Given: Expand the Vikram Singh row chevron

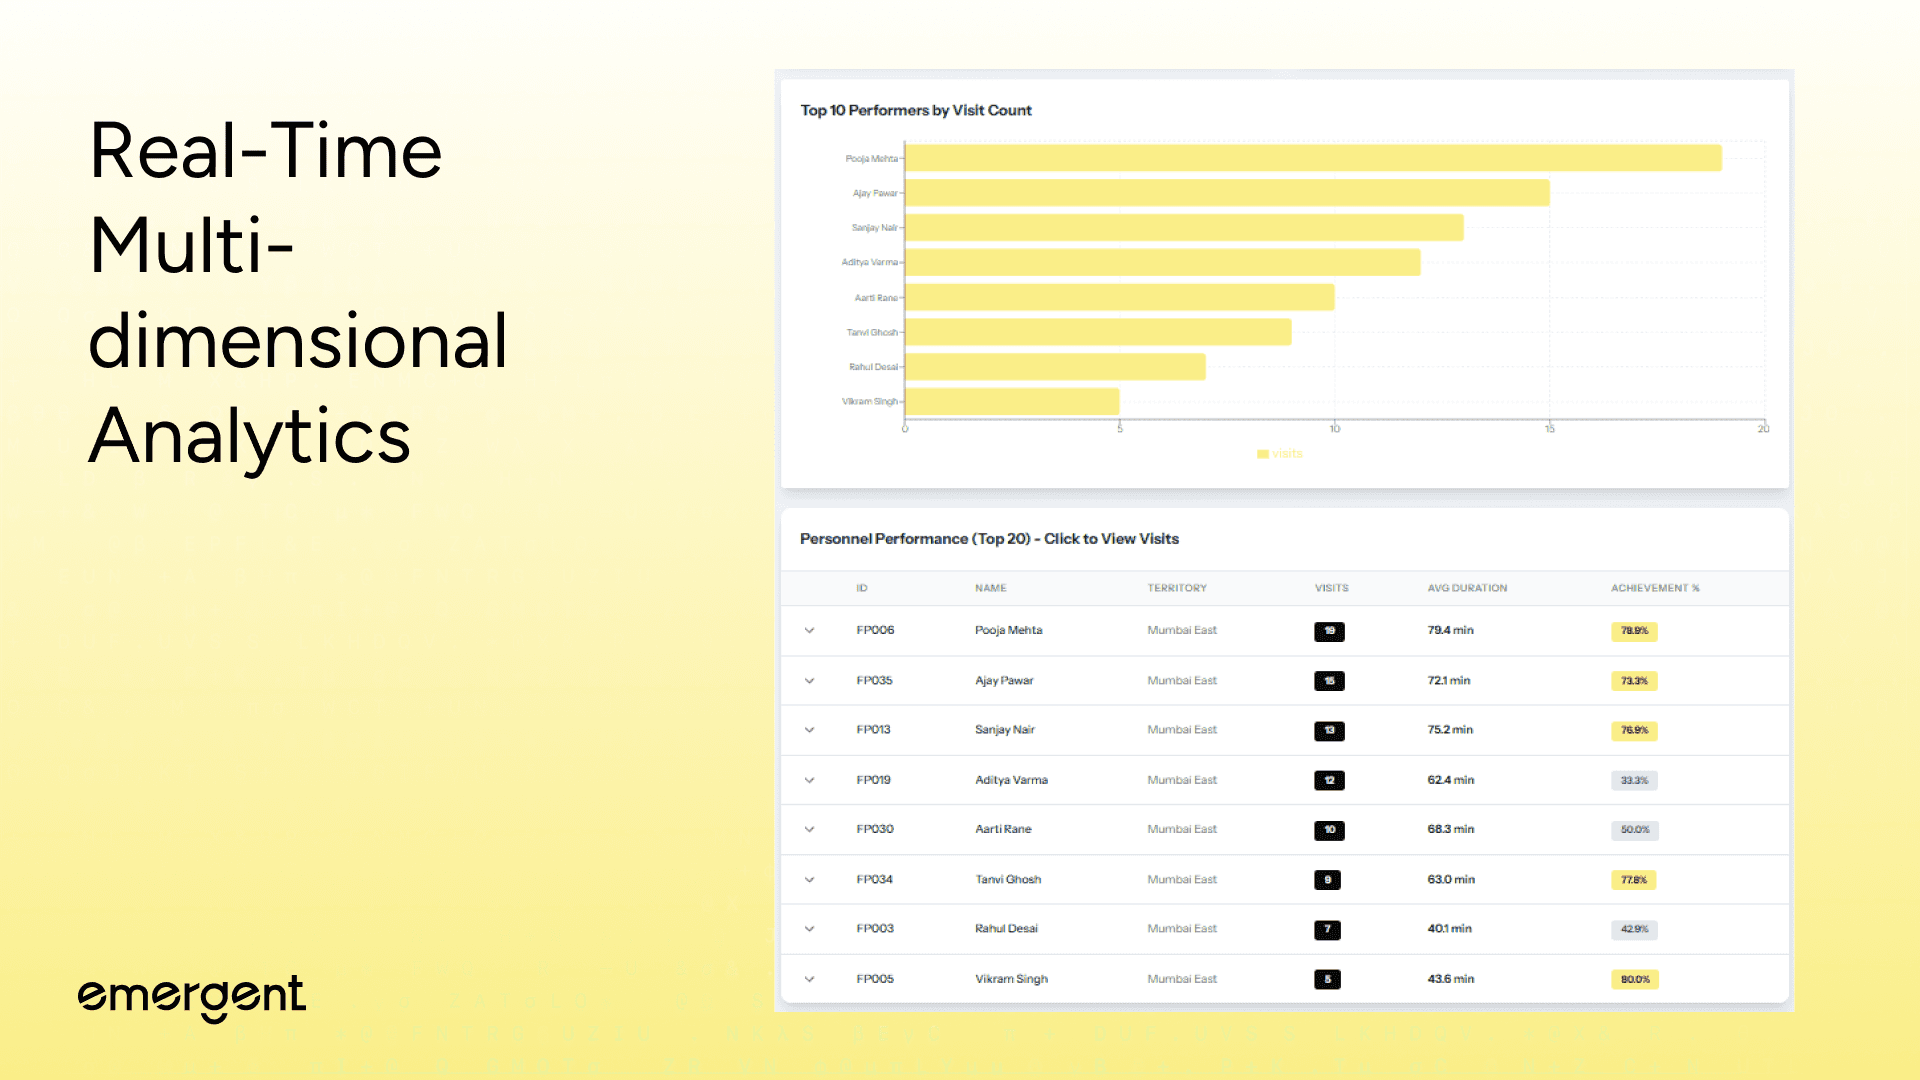Looking at the screenshot, I should point(809,979).
